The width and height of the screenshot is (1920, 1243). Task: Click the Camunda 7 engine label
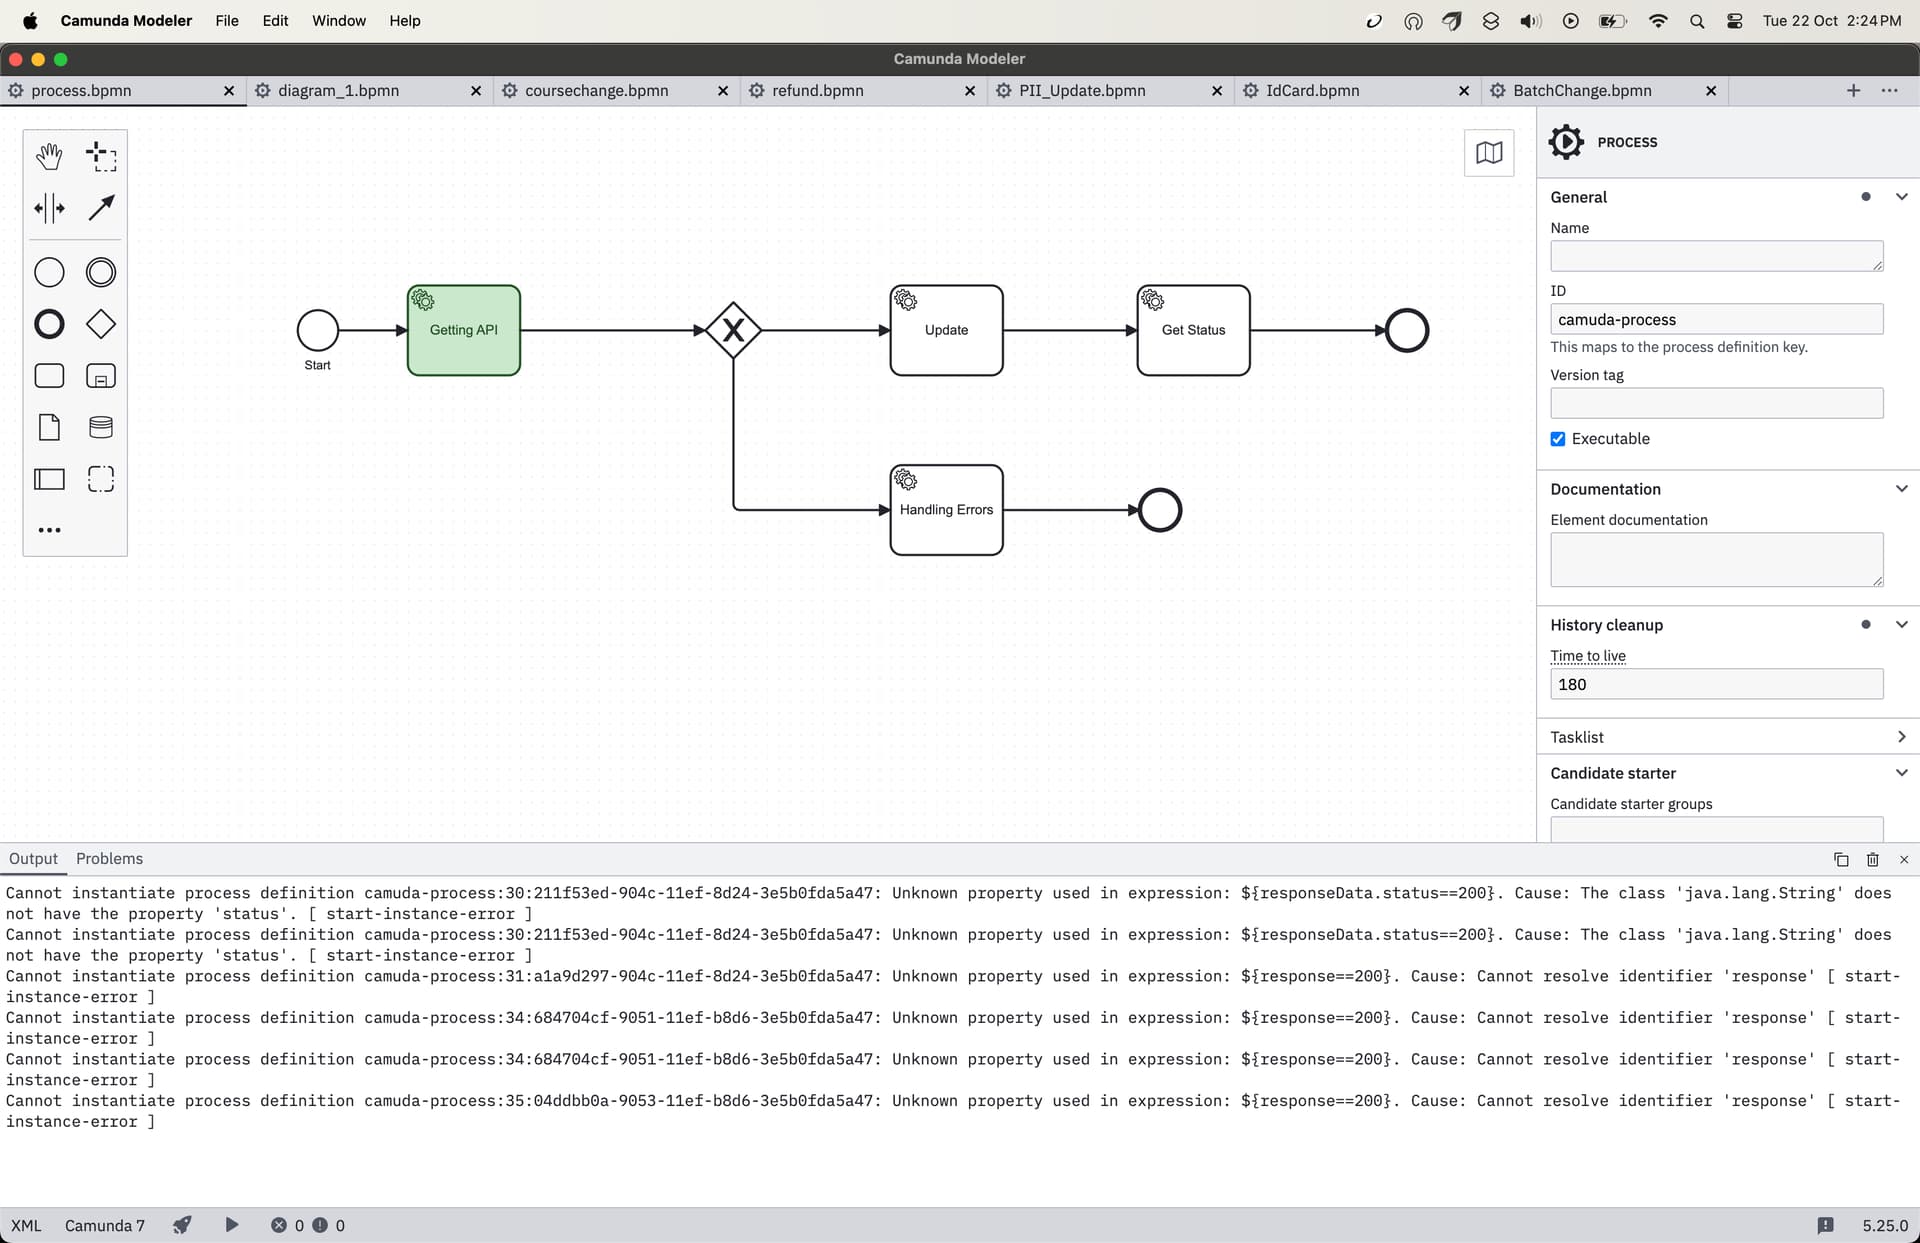click(104, 1225)
